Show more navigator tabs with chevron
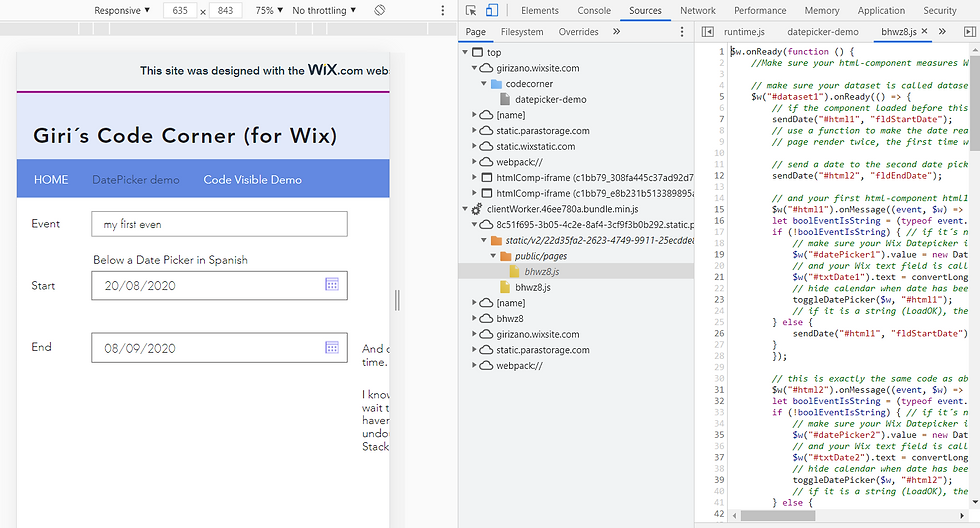This screenshot has height=528, width=980. pyautogui.click(x=616, y=31)
